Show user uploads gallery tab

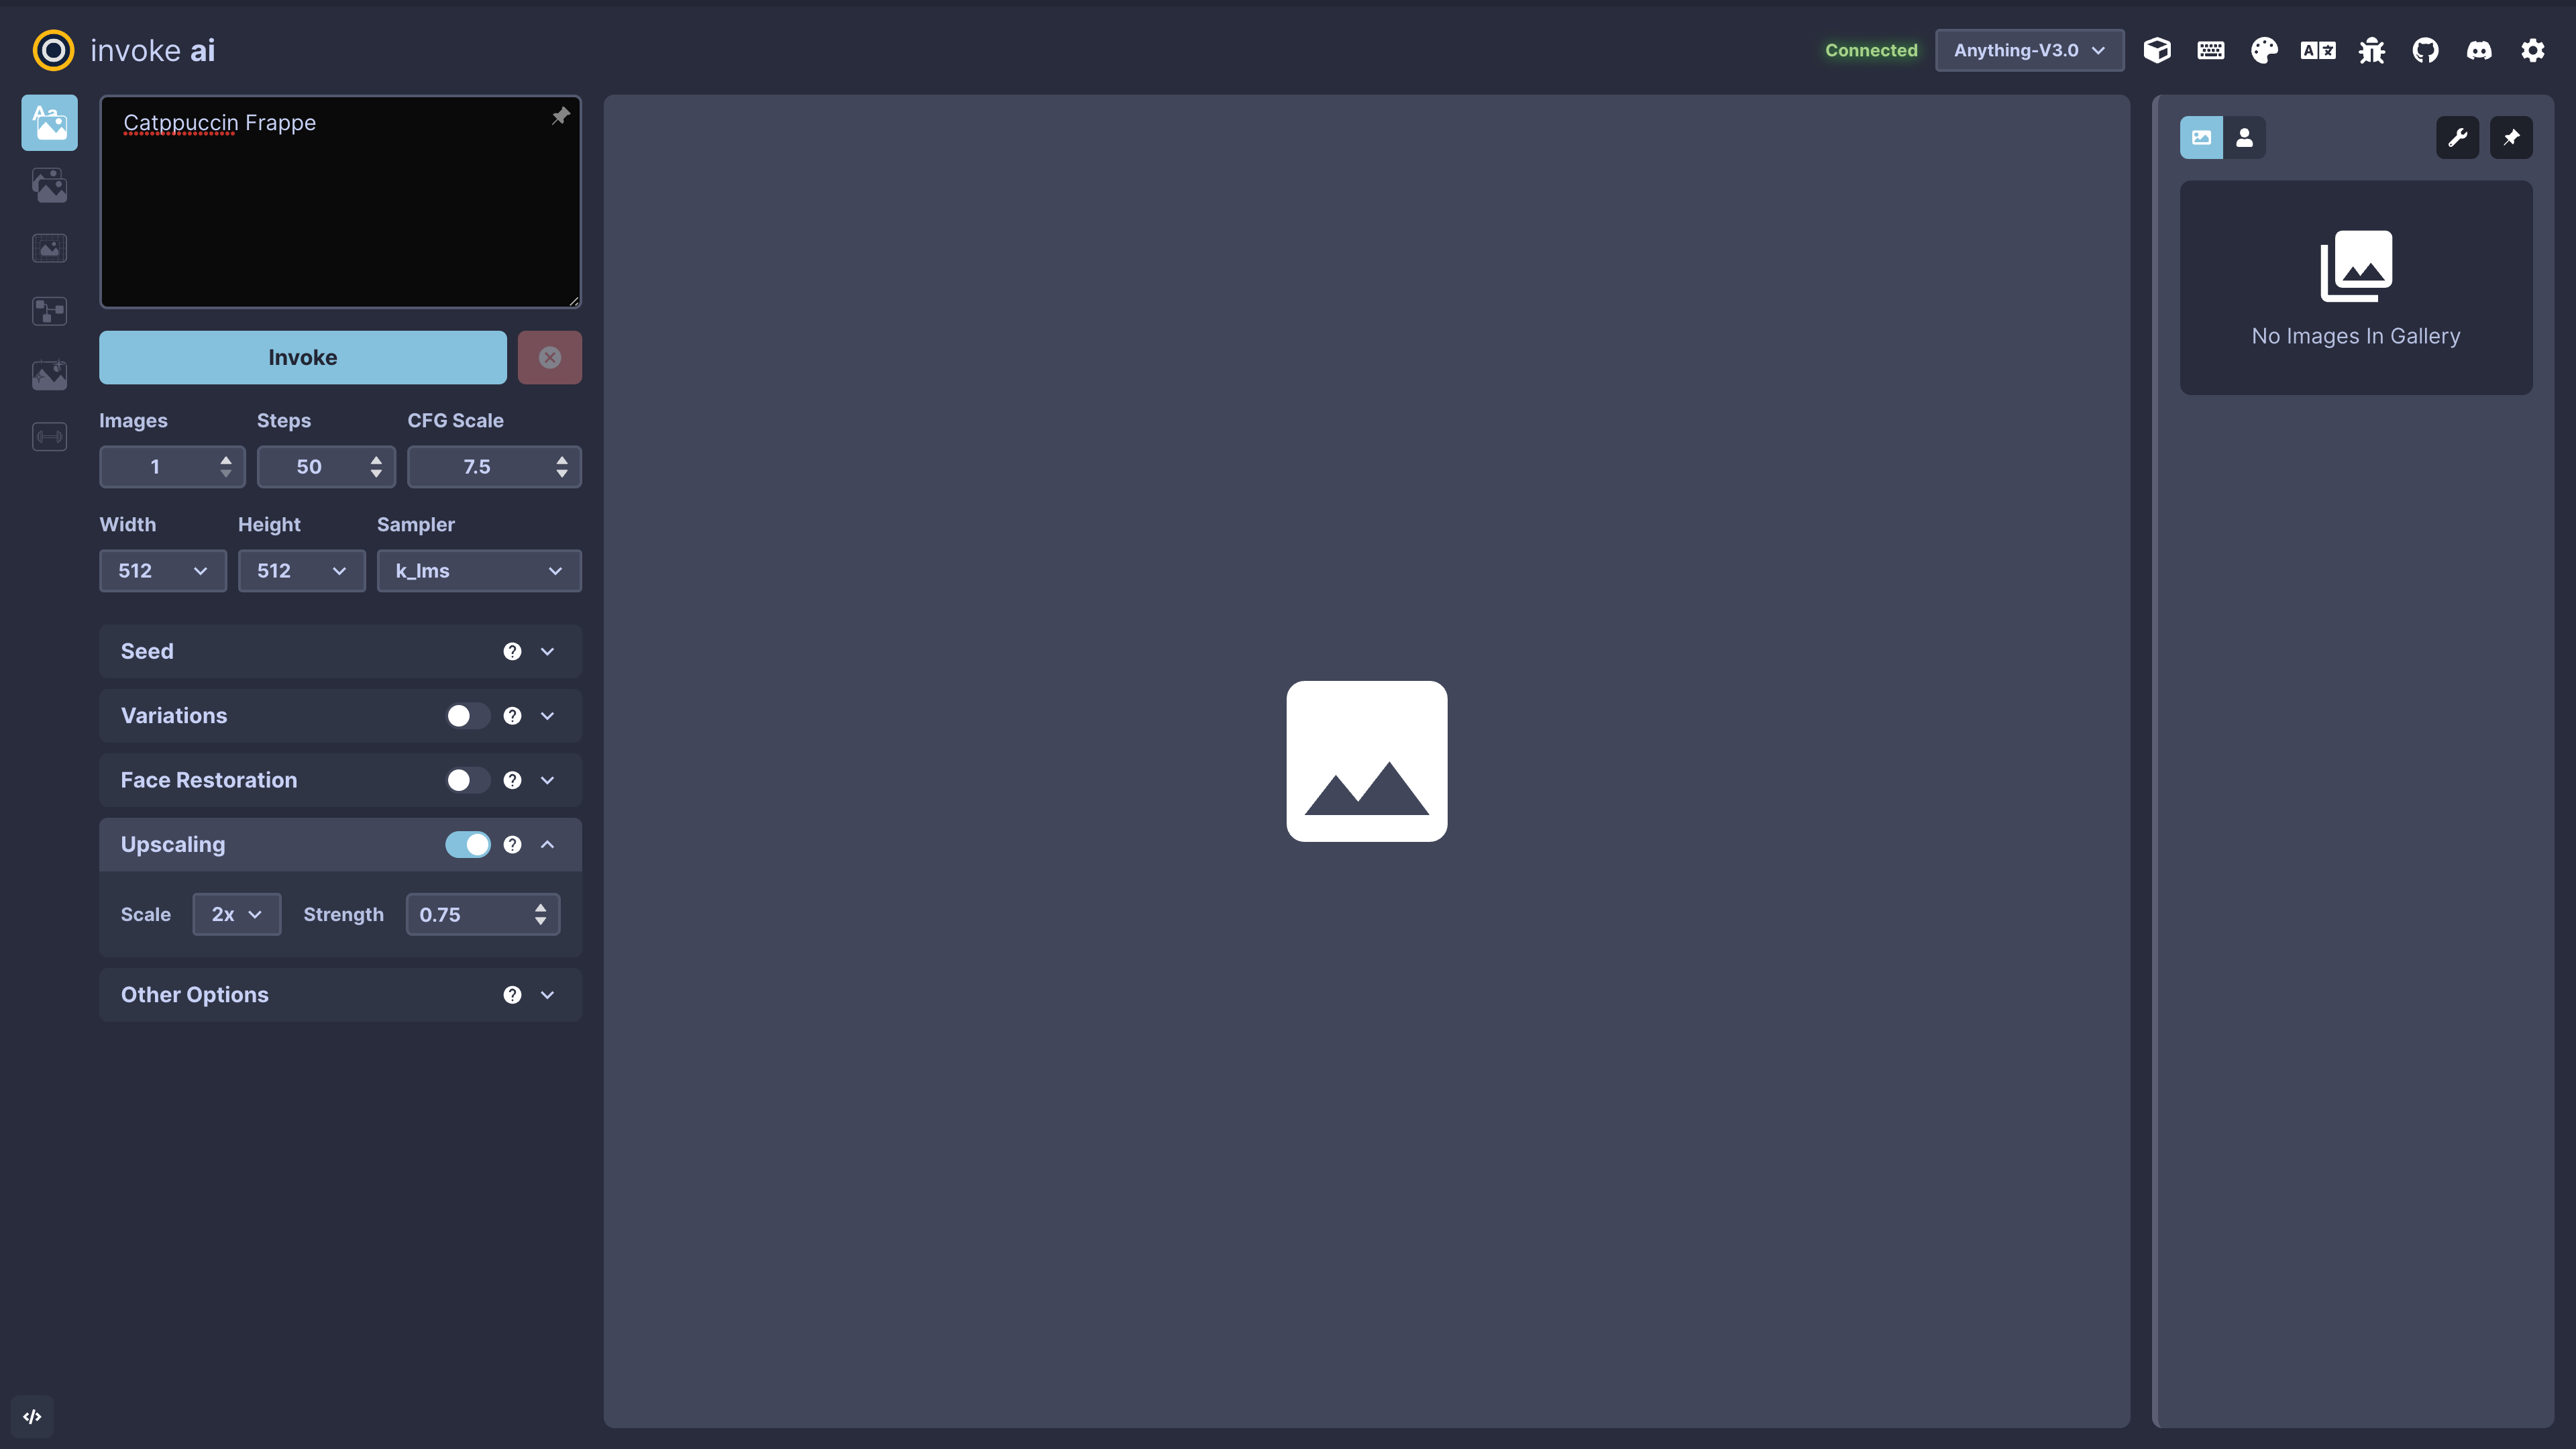tap(2244, 138)
